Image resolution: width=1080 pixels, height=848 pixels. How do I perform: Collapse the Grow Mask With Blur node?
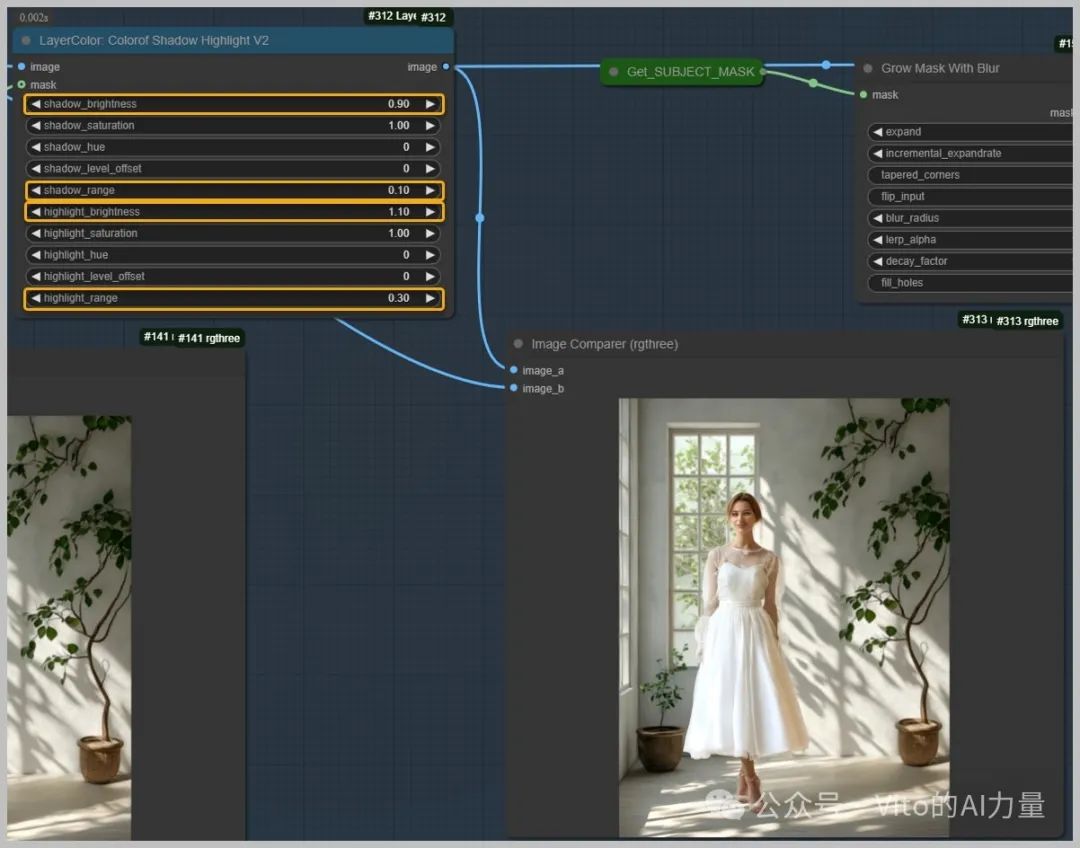868,68
